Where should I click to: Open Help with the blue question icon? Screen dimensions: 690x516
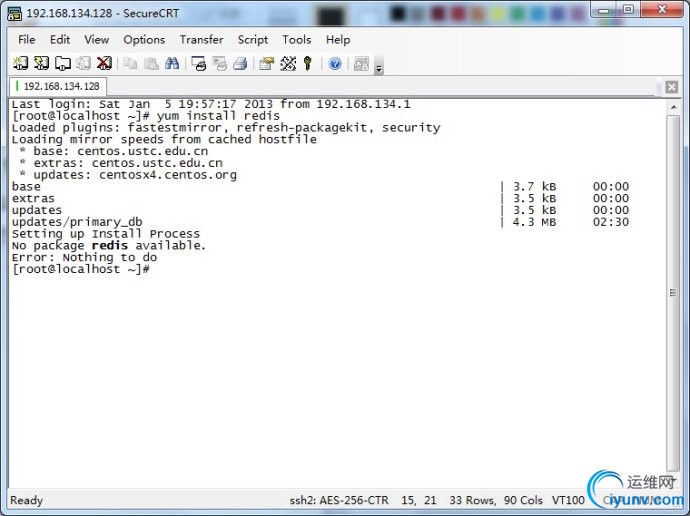point(335,64)
